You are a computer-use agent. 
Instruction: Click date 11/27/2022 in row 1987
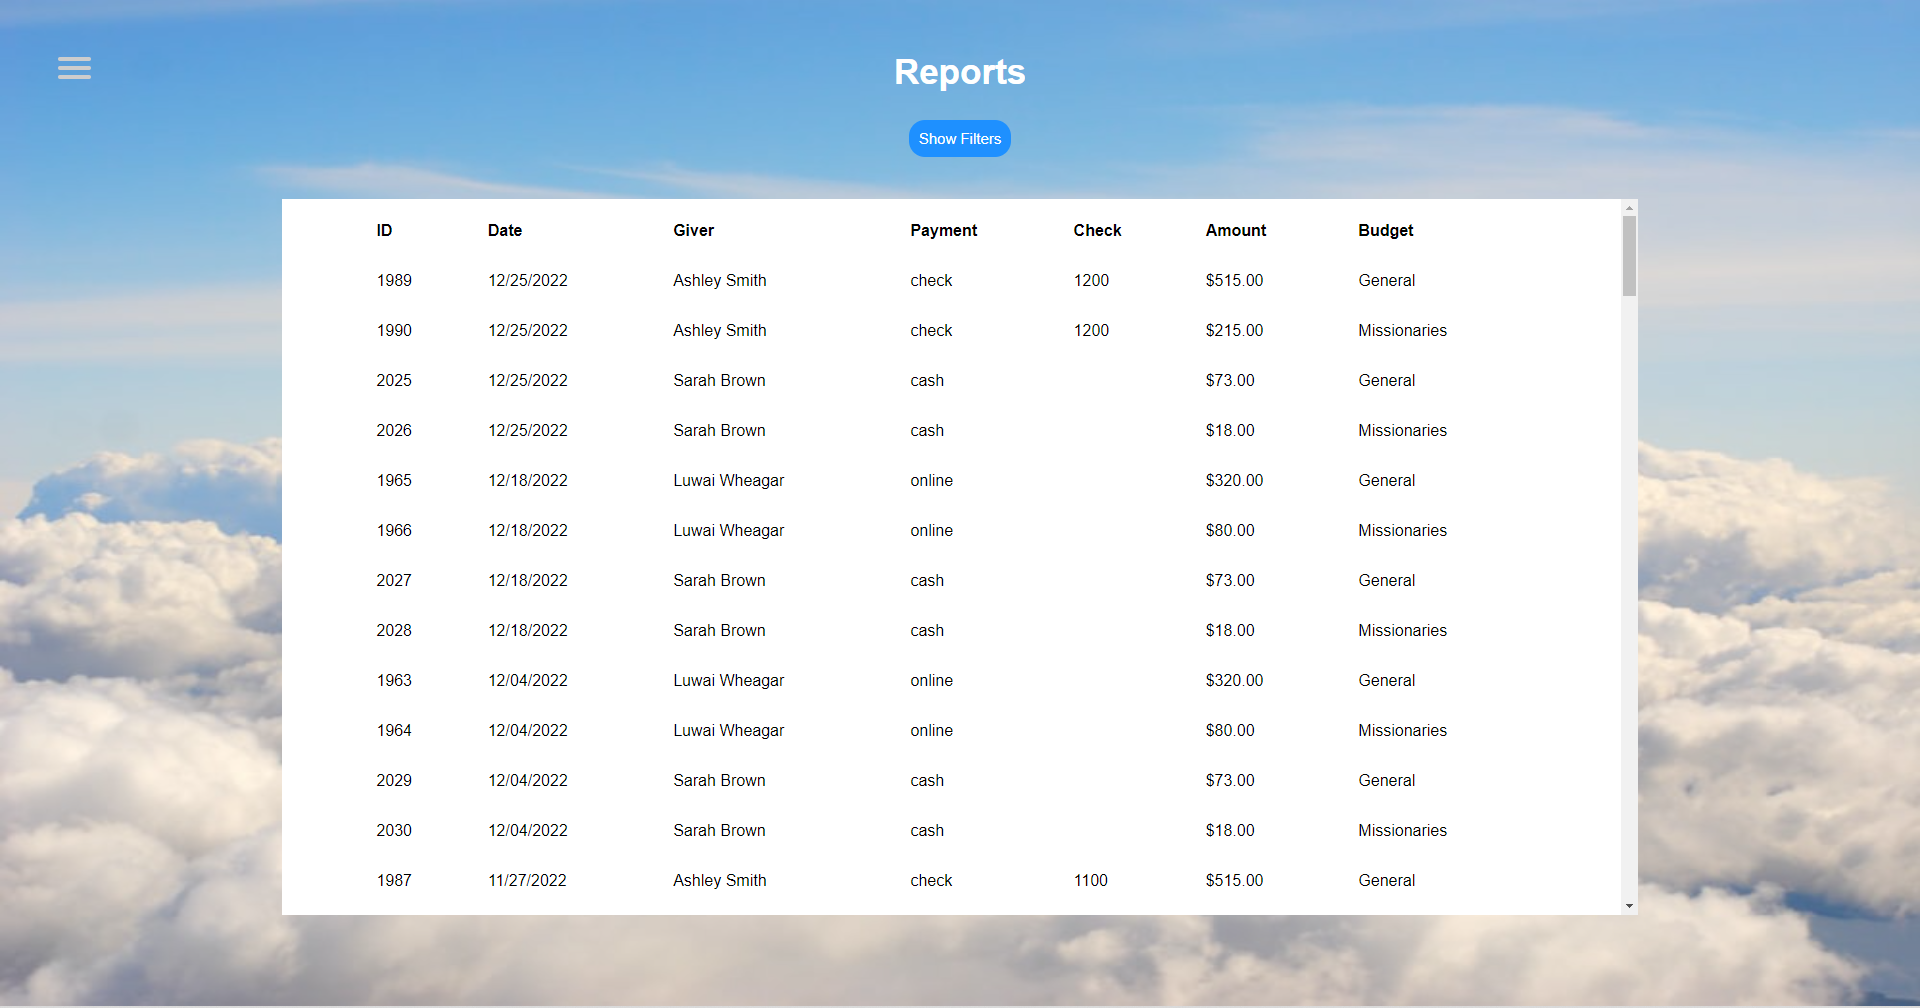point(527,880)
